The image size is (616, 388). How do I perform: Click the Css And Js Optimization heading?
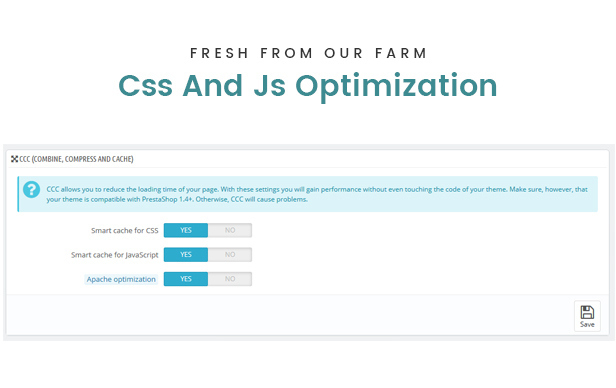click(308, 86)
